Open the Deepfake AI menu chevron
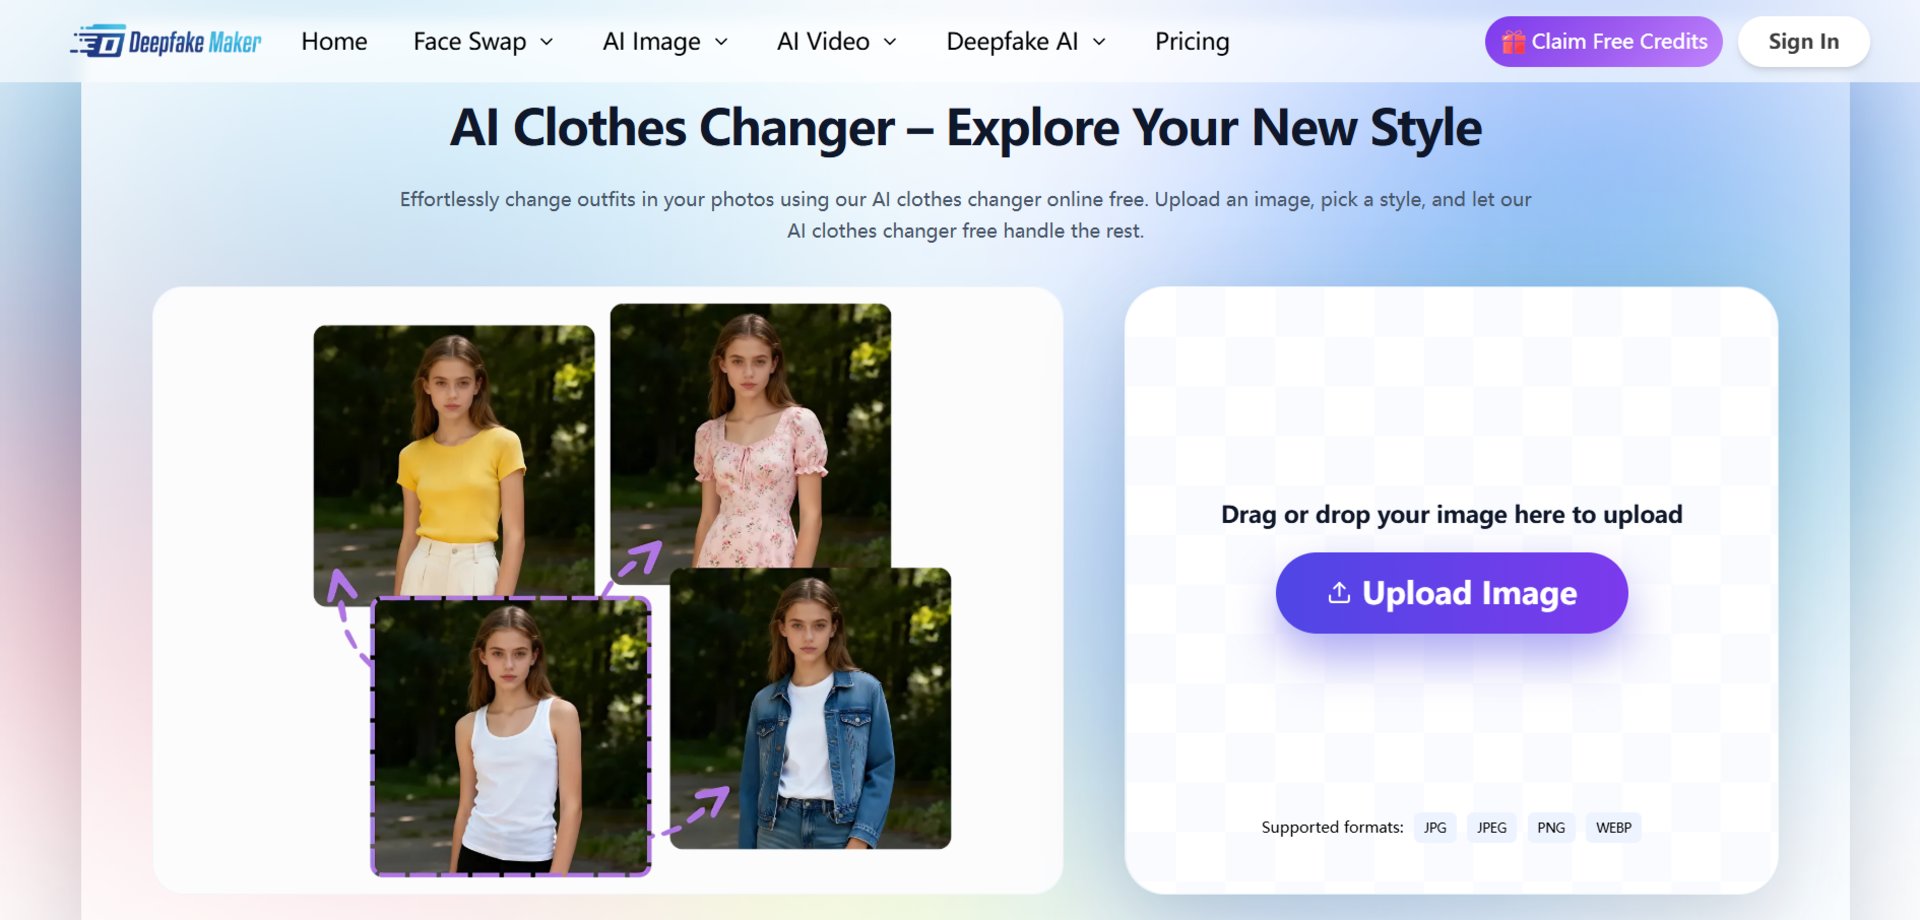Viewport: 1920px width, 920px height. click(1099, 42)
